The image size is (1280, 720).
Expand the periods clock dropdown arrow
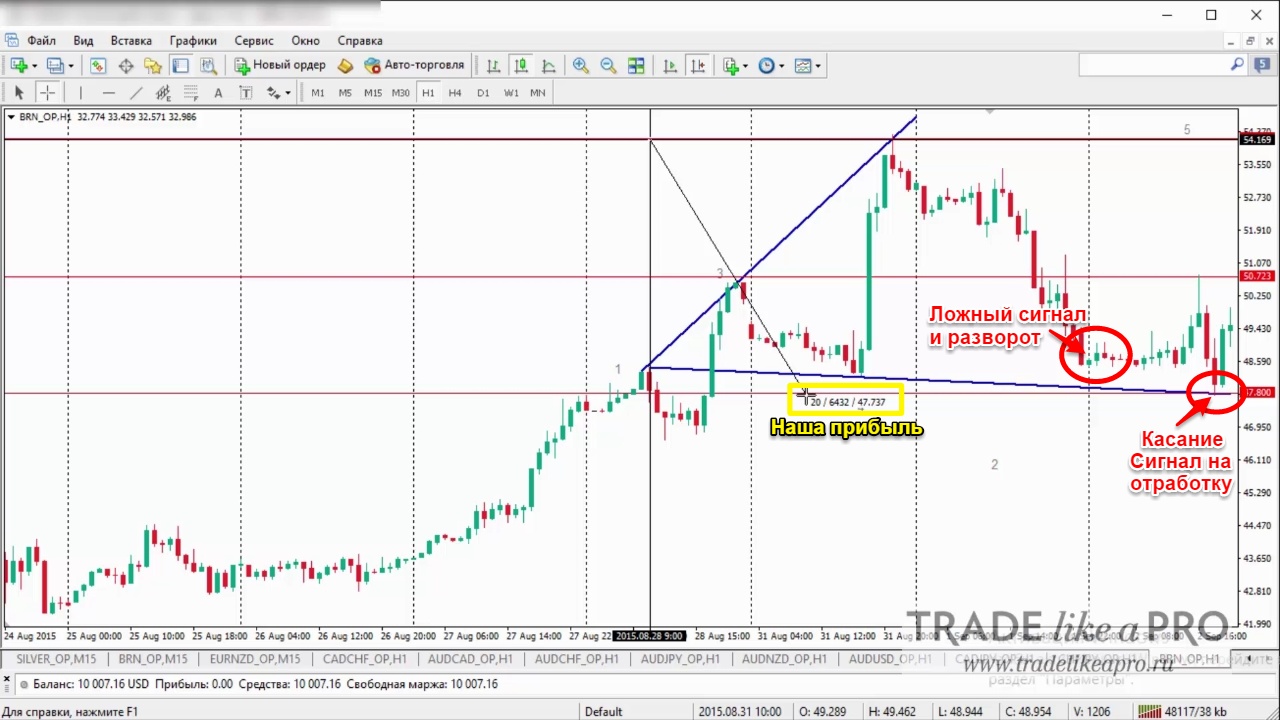[782, 66]
